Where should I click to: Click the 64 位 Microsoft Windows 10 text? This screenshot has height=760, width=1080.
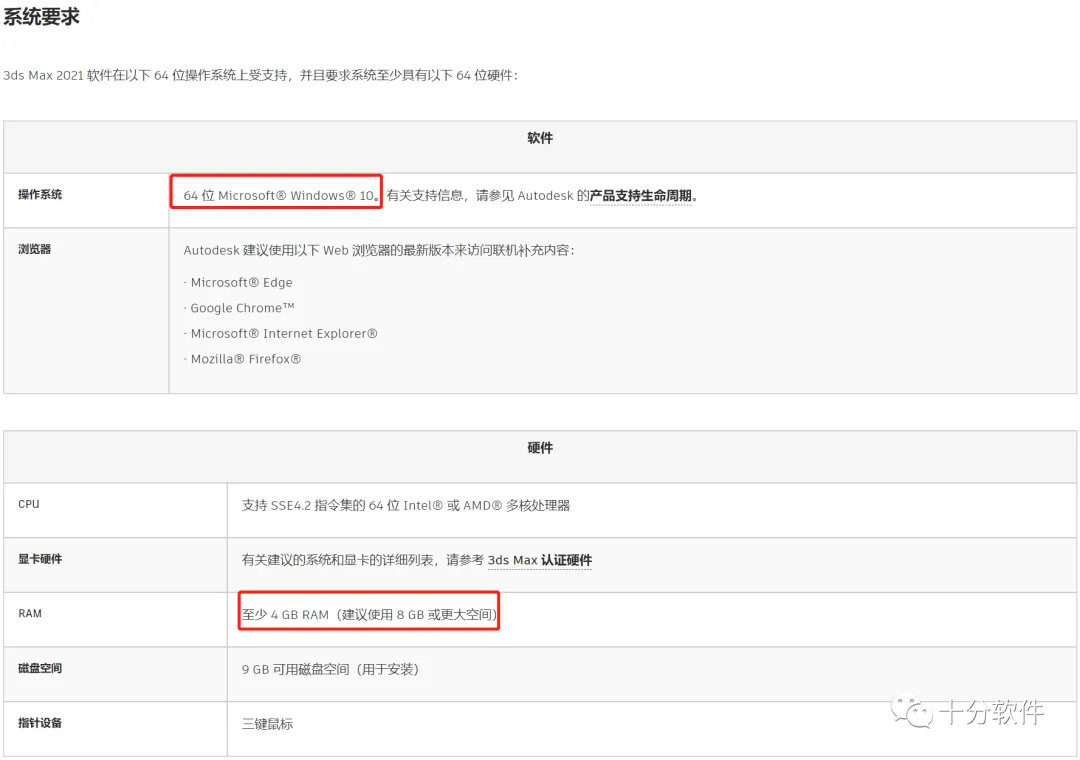280,196
